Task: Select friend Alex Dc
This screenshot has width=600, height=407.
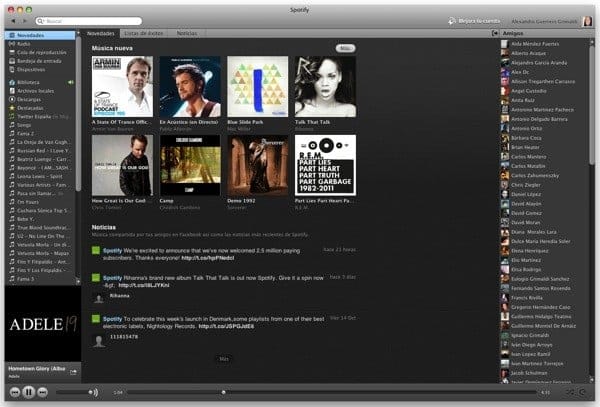Action: [x=544, y=72]
